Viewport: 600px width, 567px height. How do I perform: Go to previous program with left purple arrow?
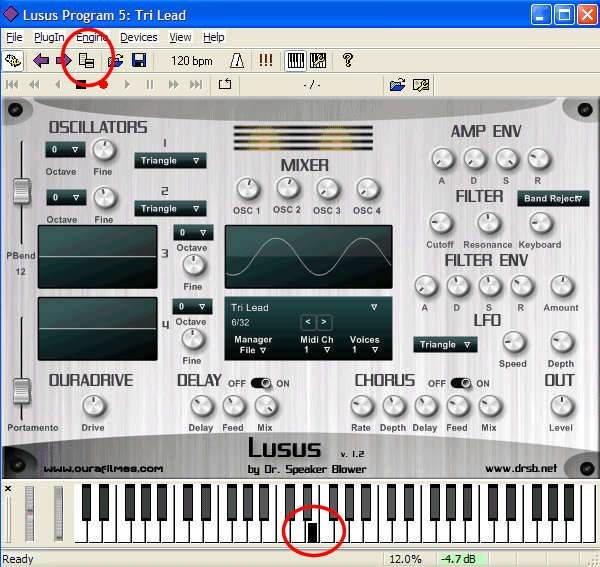[41, 60]
